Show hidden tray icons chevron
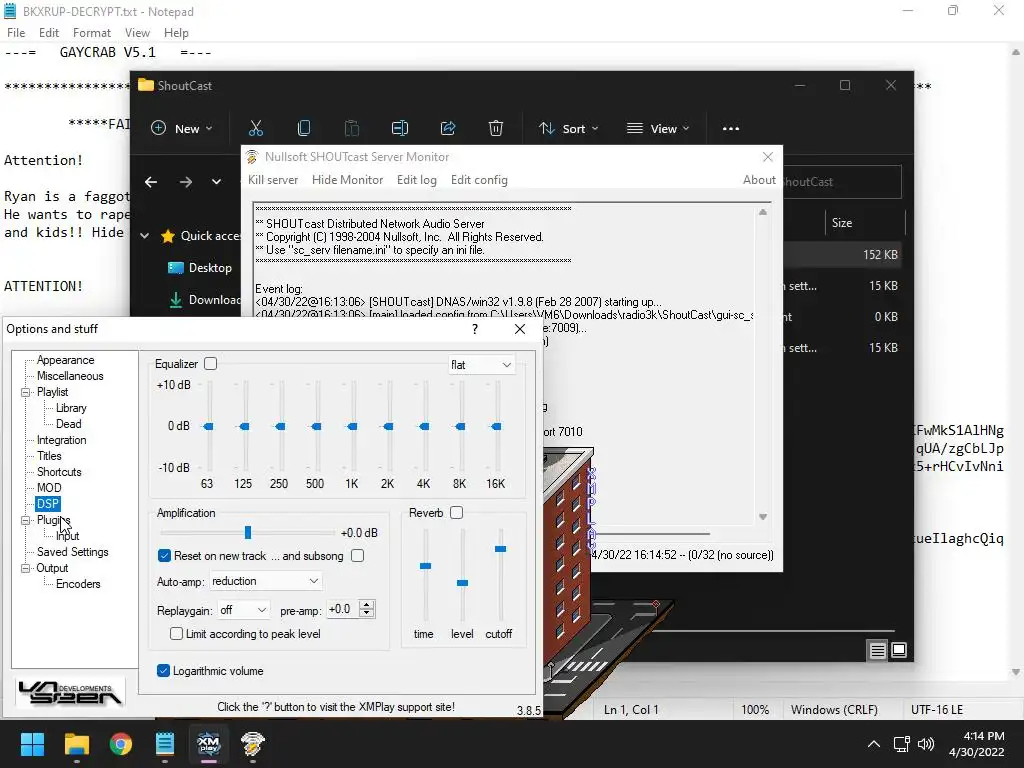 click(x=874, y=744)
